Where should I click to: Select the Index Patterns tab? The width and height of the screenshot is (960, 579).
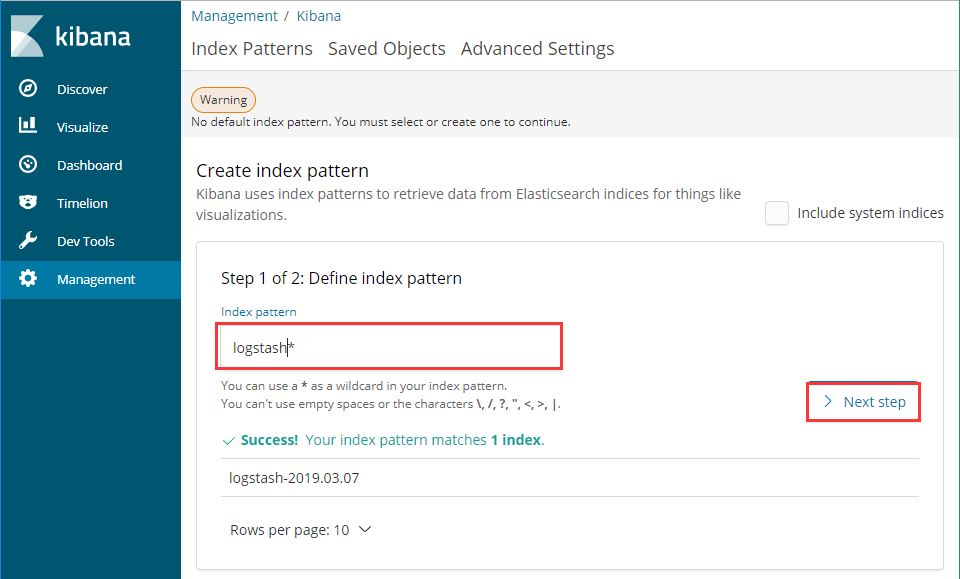pyautogui.click(x=252, y=48)
